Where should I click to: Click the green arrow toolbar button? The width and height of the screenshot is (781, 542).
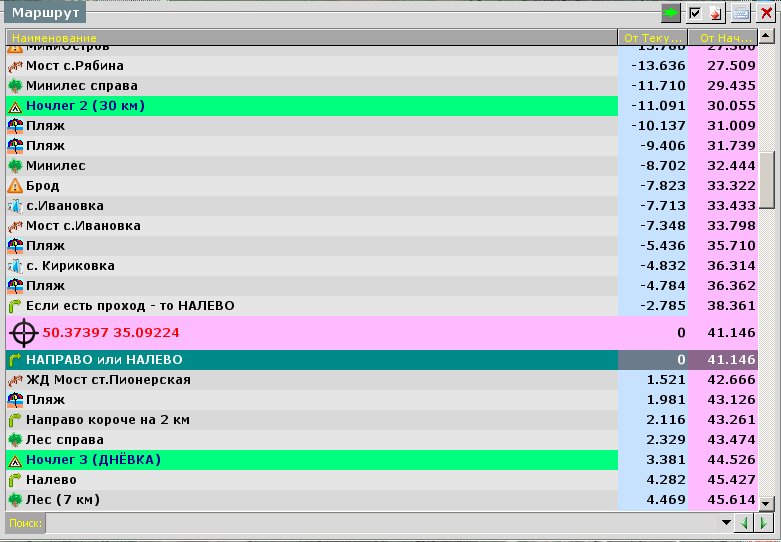(x=671, y=13)
